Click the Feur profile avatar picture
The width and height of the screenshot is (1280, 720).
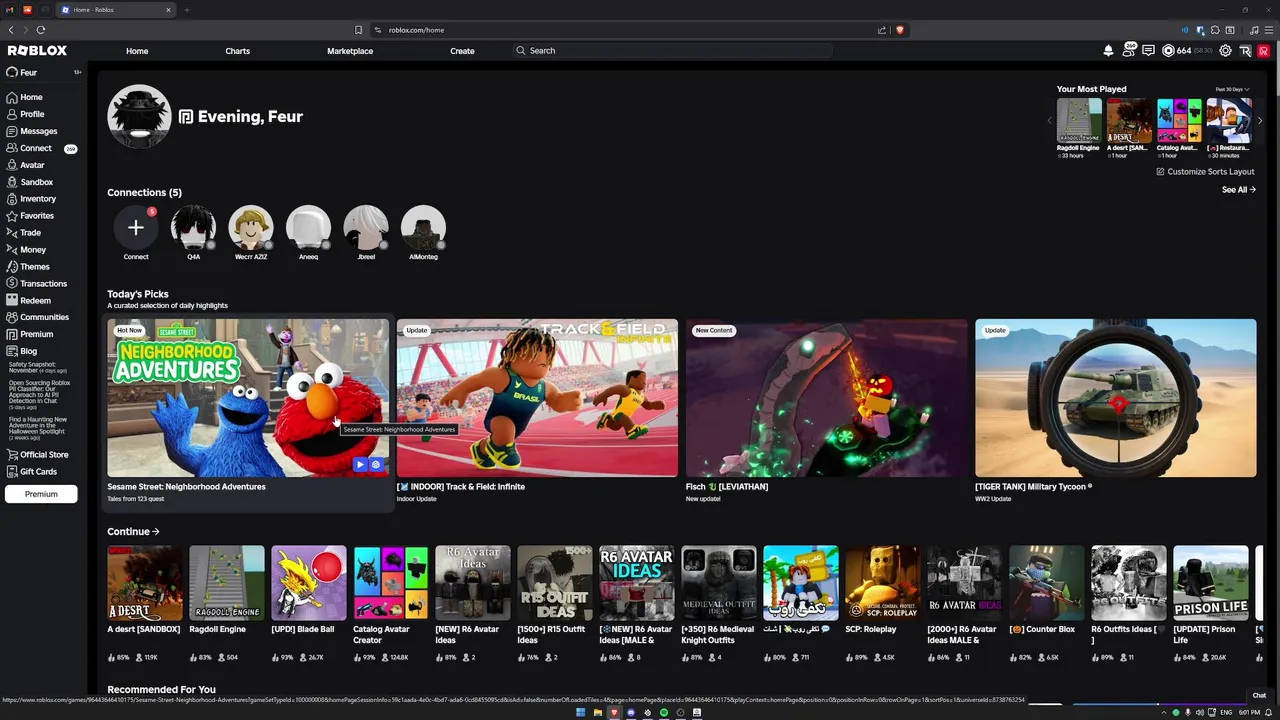click(x=139, y=117)
